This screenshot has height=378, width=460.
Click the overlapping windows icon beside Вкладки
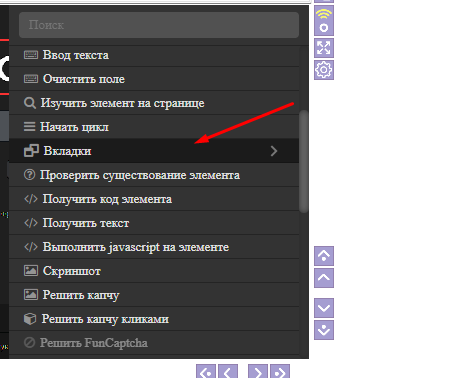click(31, 151)
